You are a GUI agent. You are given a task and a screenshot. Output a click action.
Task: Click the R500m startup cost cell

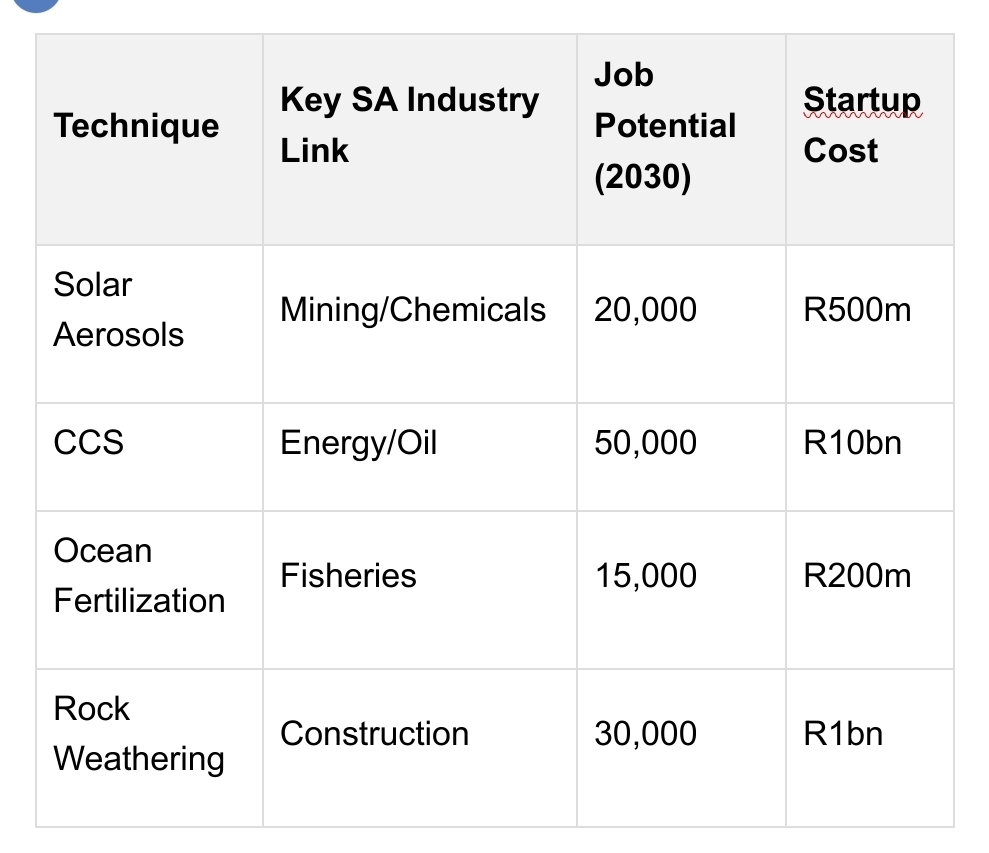tap(857, 310)
